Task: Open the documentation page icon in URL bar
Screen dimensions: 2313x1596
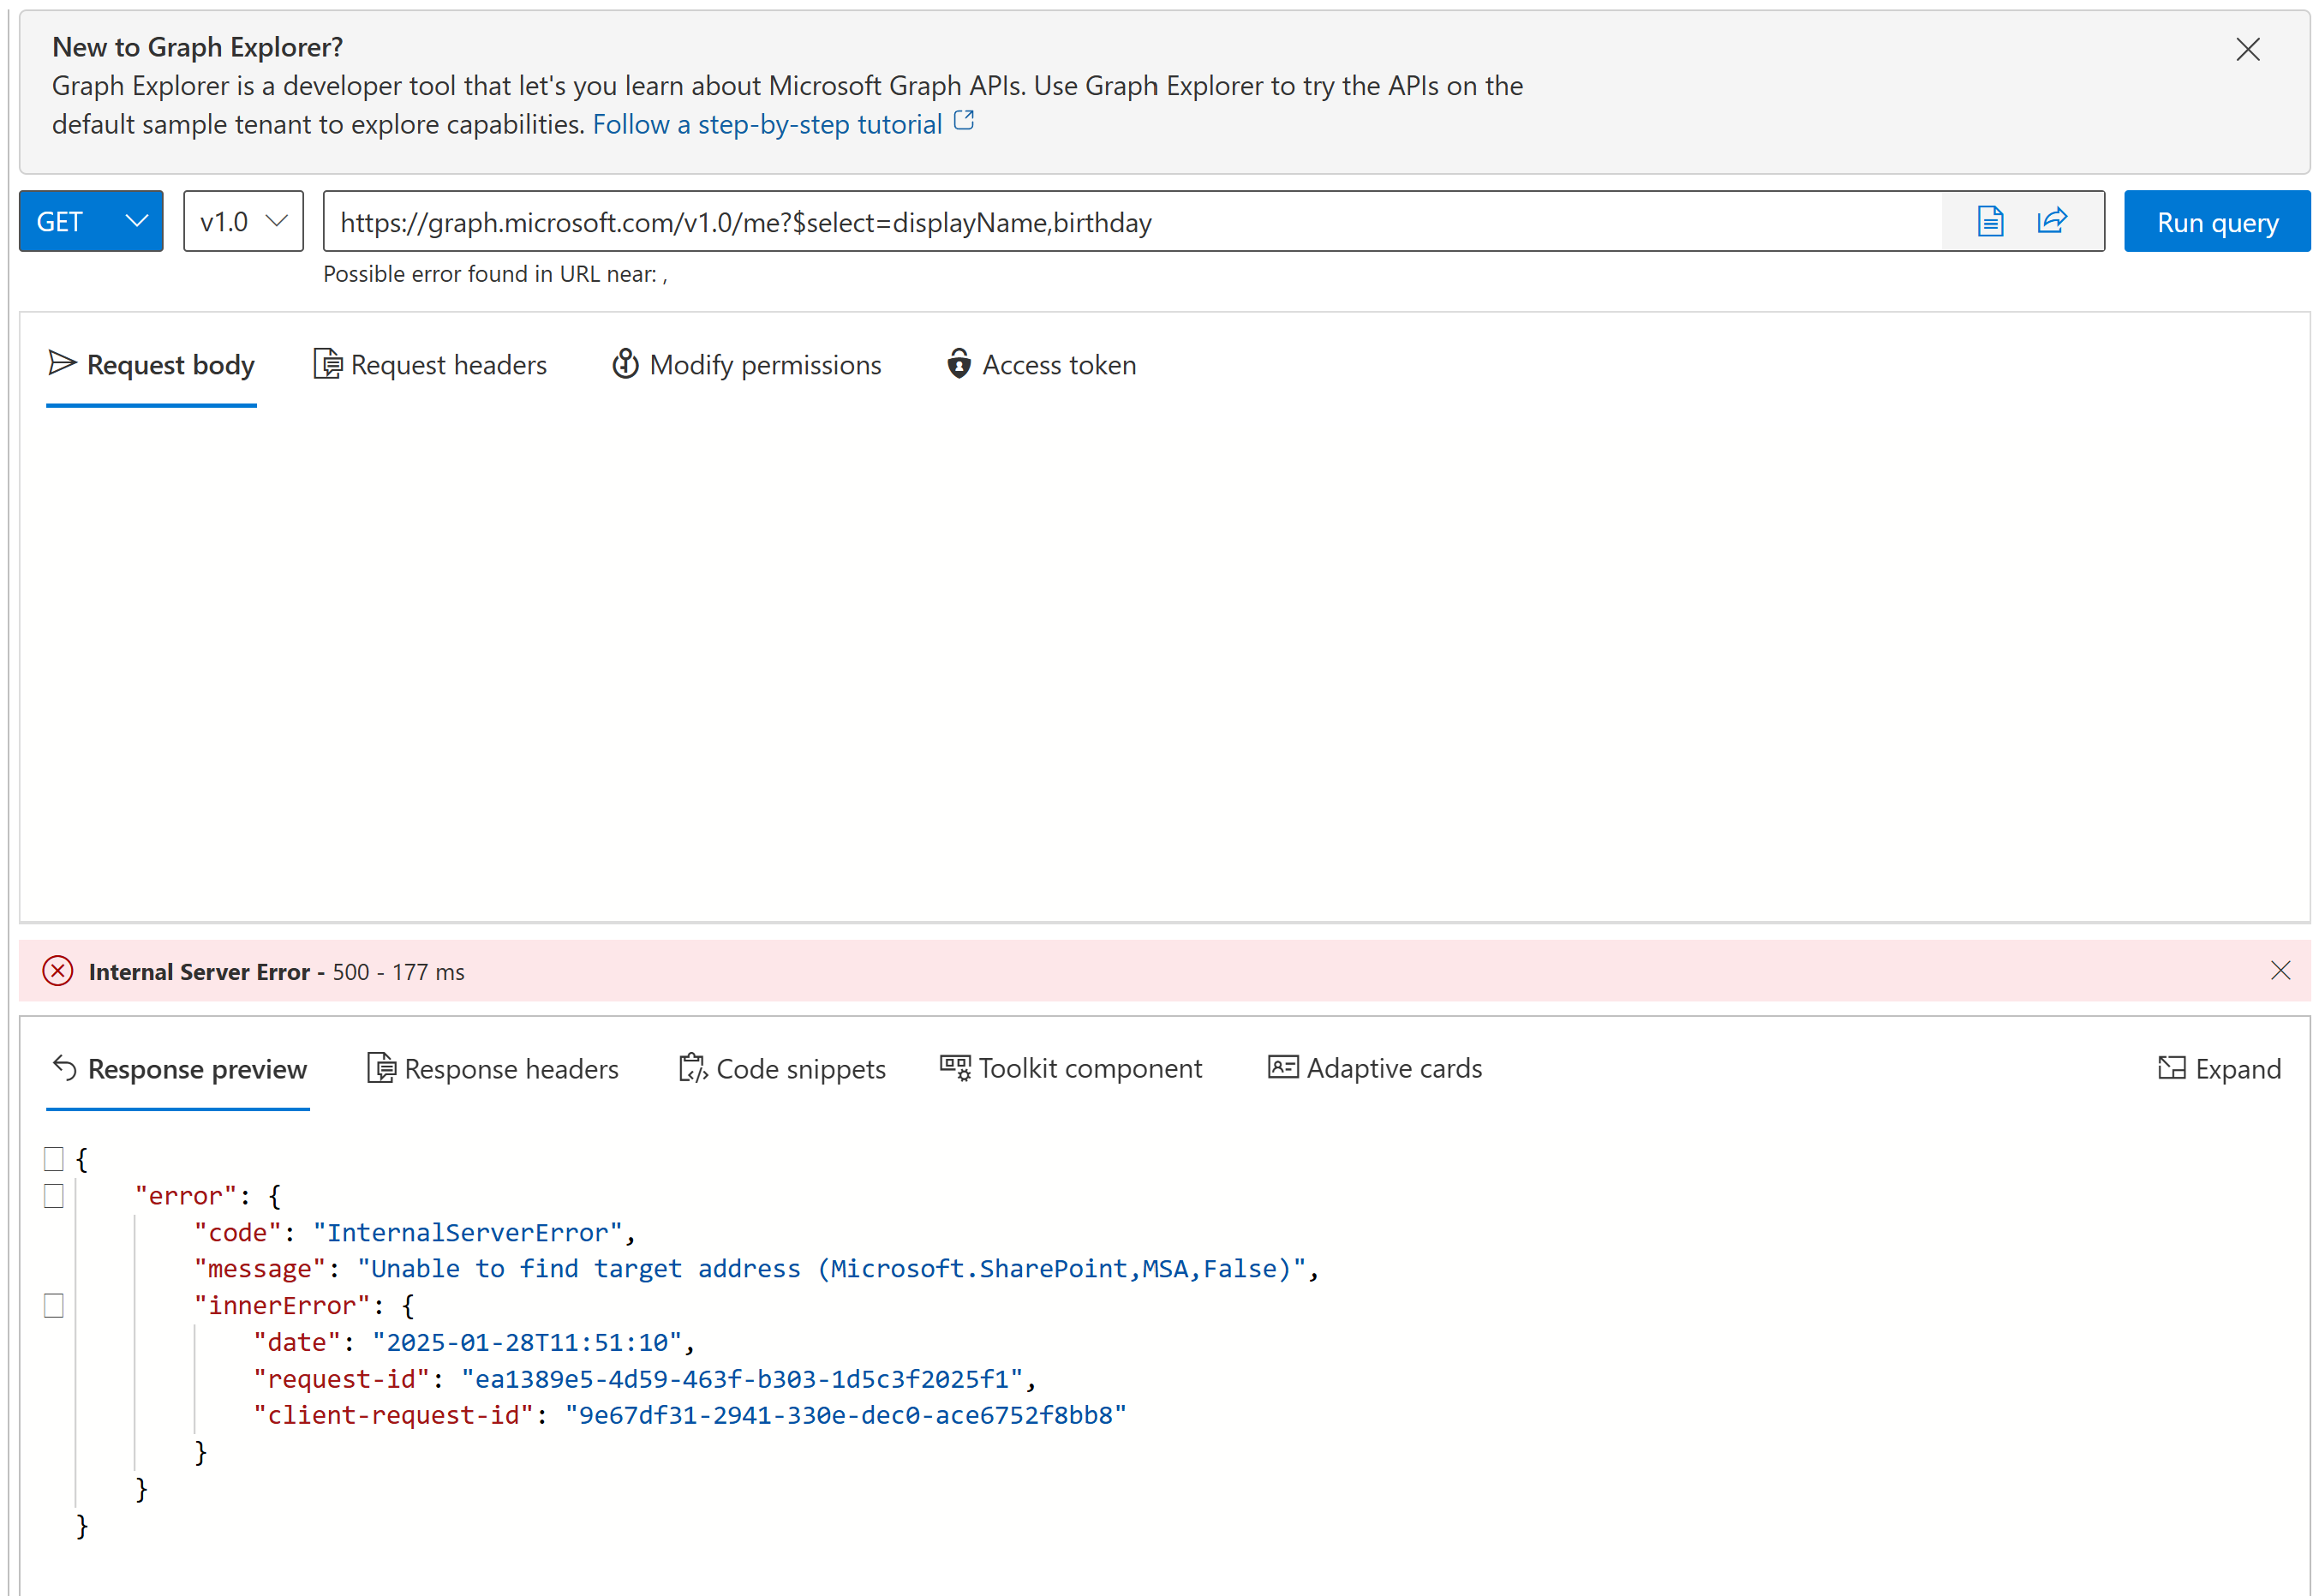Action: click(1990, 221)
